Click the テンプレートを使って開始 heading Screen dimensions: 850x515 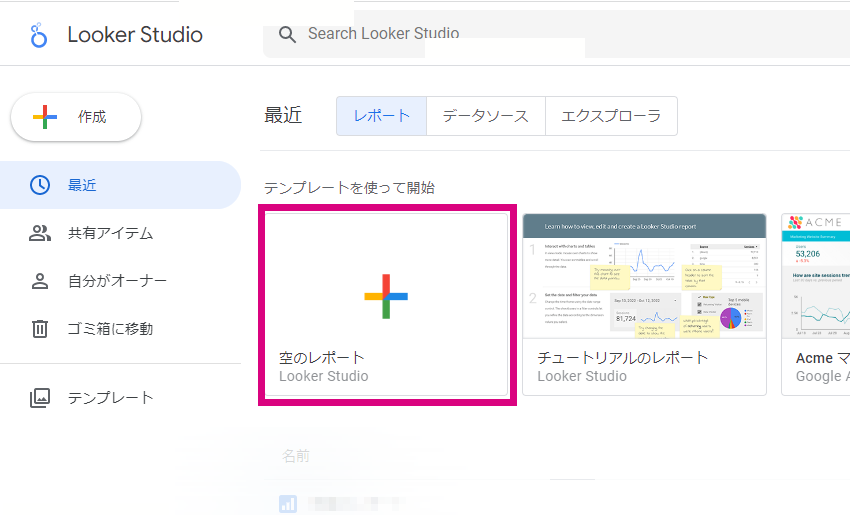[349, 188]
